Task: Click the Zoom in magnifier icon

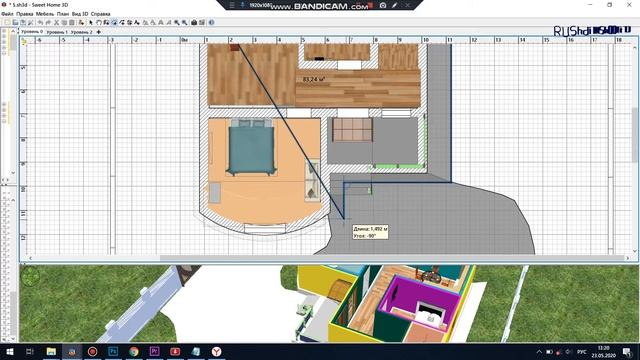Action: pyautogui.click(x=177, y=22)
